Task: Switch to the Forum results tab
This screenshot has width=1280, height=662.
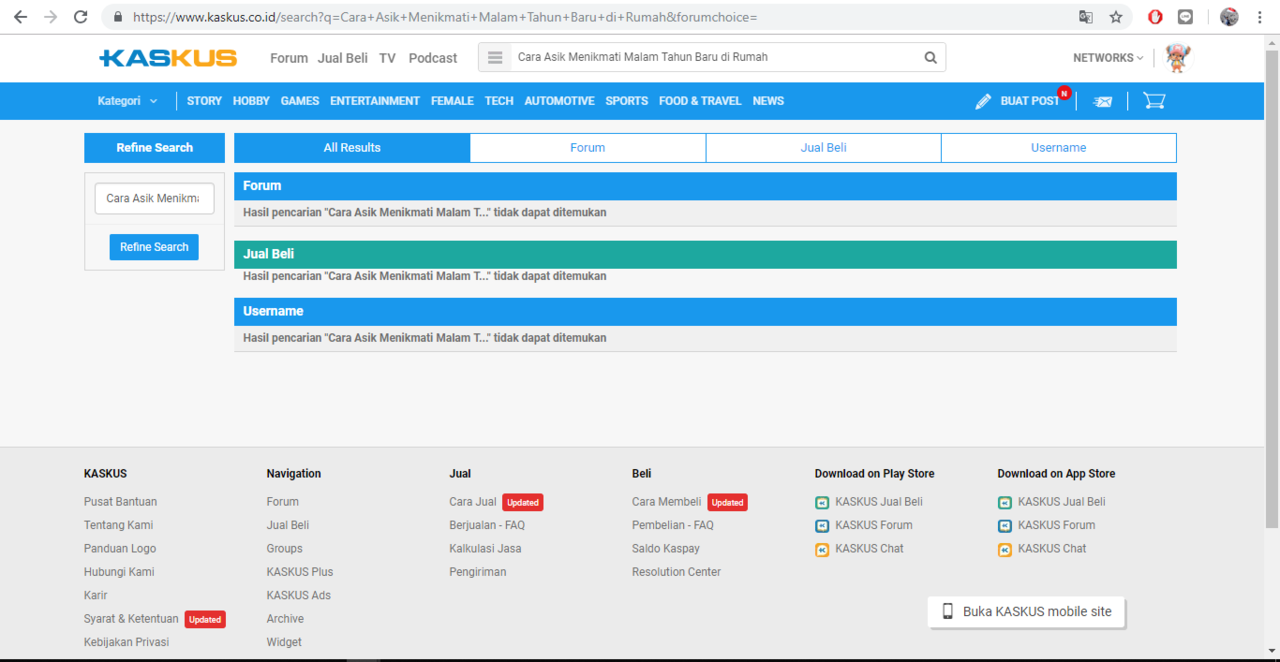Action: (588, 148)
